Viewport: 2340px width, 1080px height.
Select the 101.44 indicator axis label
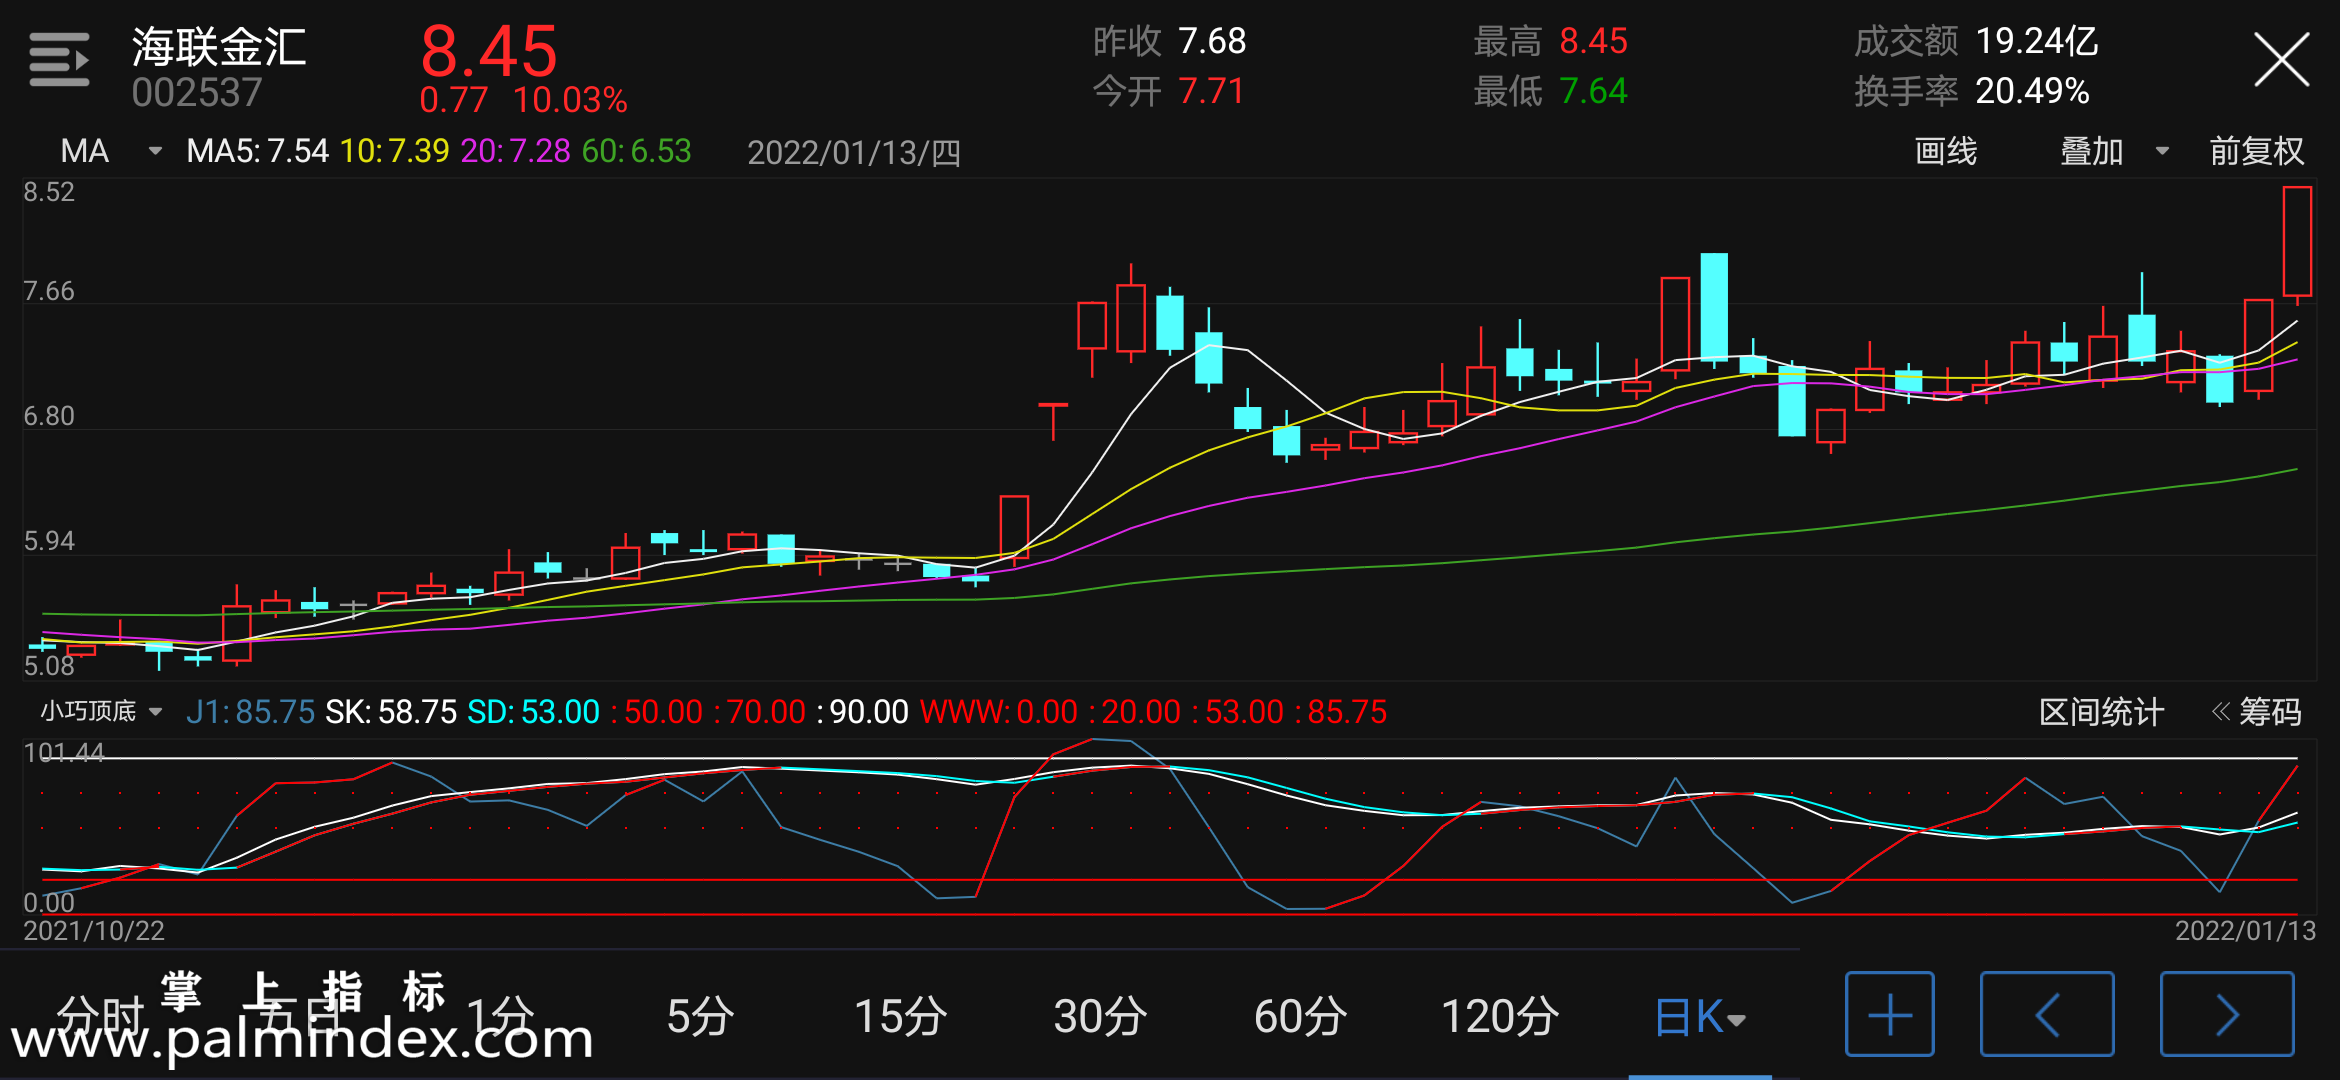64,752
